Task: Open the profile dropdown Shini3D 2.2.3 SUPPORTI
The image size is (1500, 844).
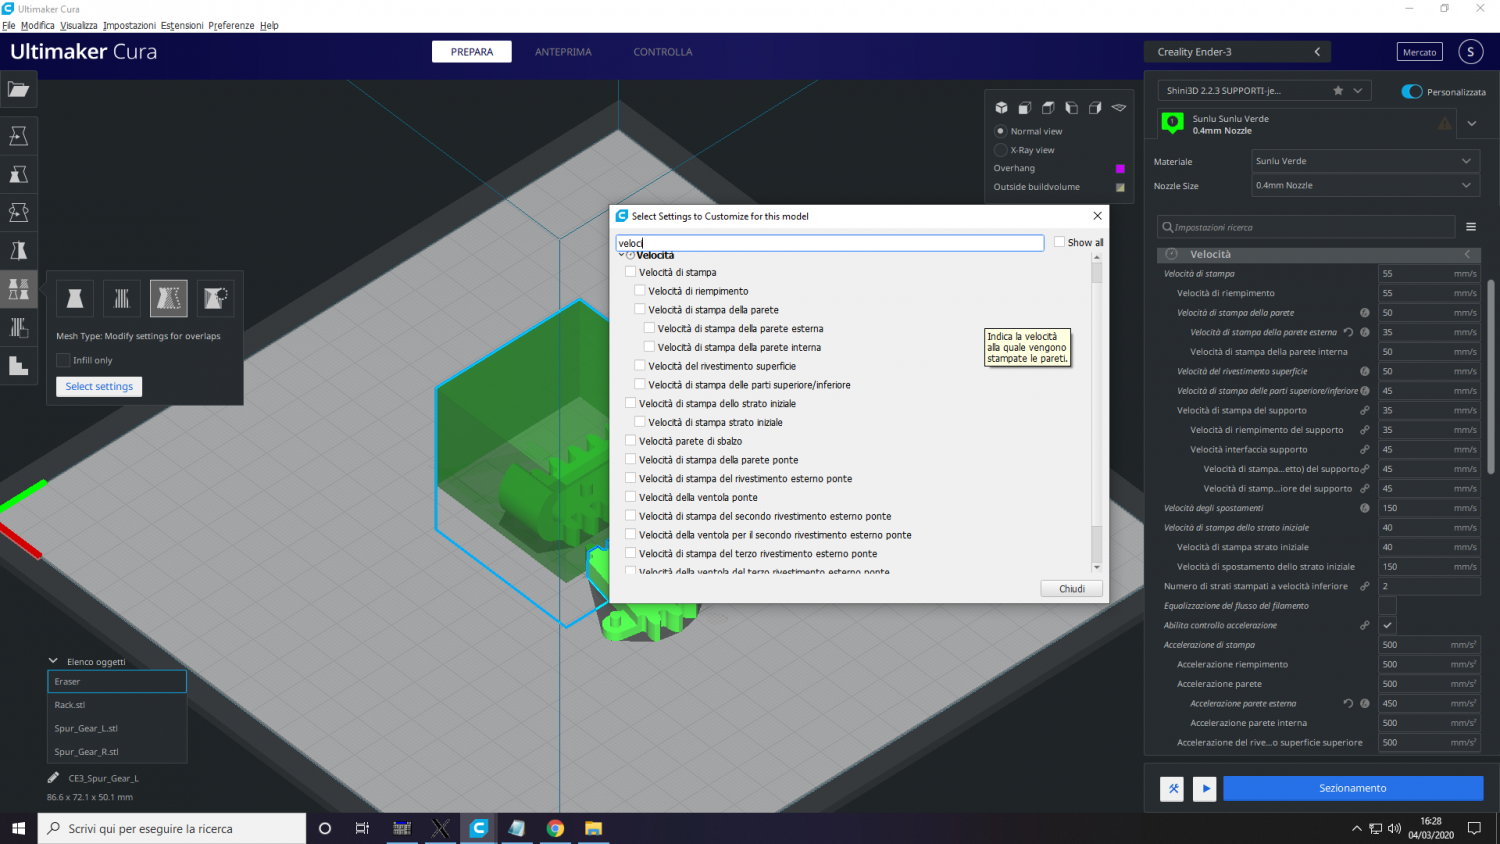Action: (x=1265, y=91)
